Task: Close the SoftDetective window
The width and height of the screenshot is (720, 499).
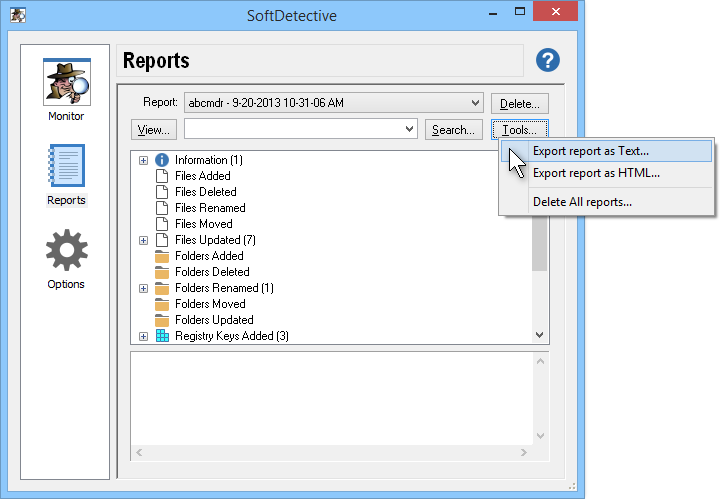Action: [x=556, y=11]
